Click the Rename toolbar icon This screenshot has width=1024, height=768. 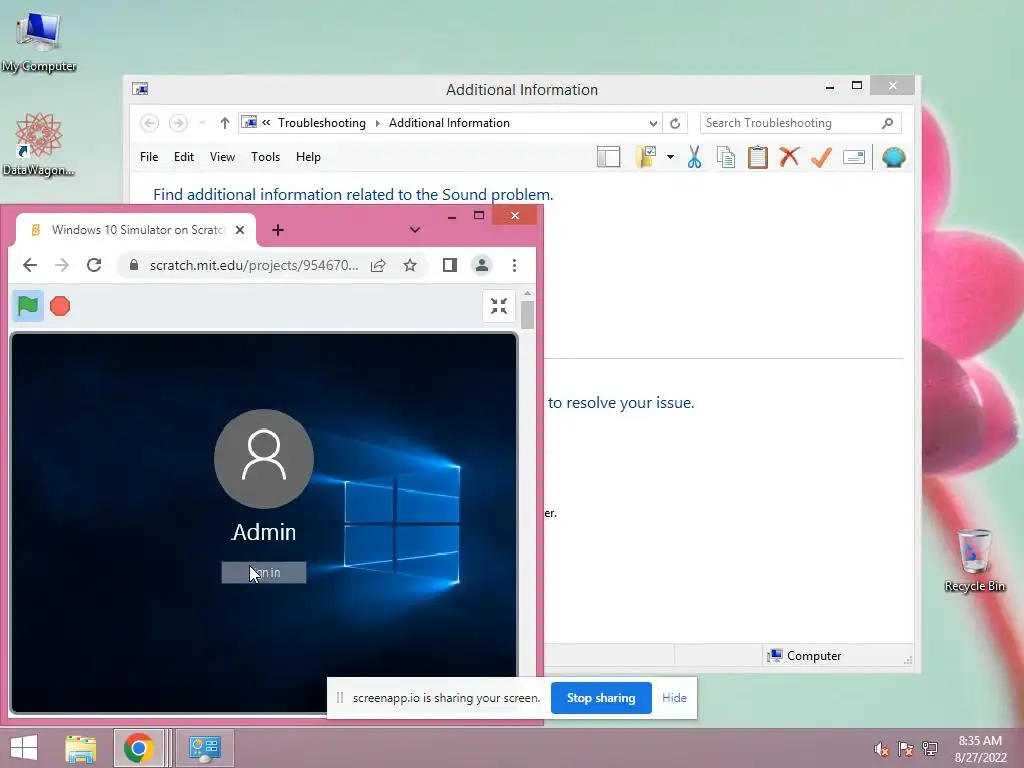pyautogui.click(x=854, y=157)
